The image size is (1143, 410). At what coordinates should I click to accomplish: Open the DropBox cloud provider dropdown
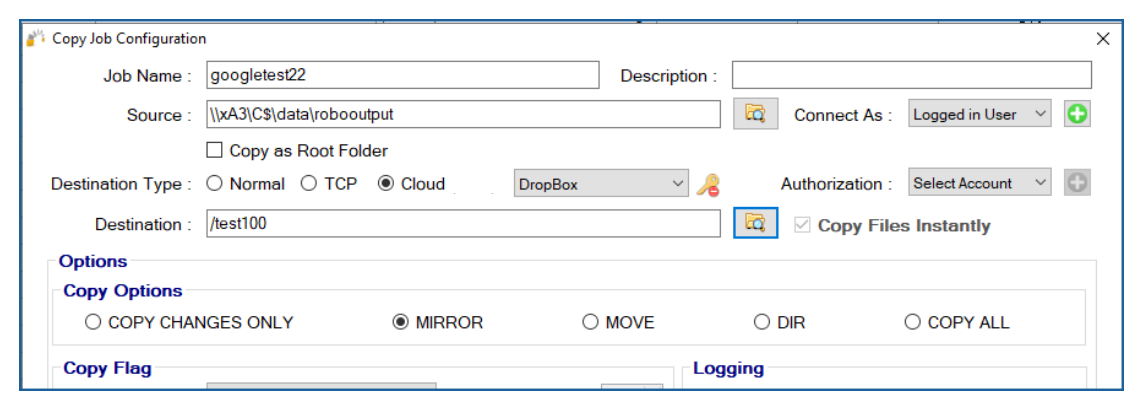pos(601,184)
